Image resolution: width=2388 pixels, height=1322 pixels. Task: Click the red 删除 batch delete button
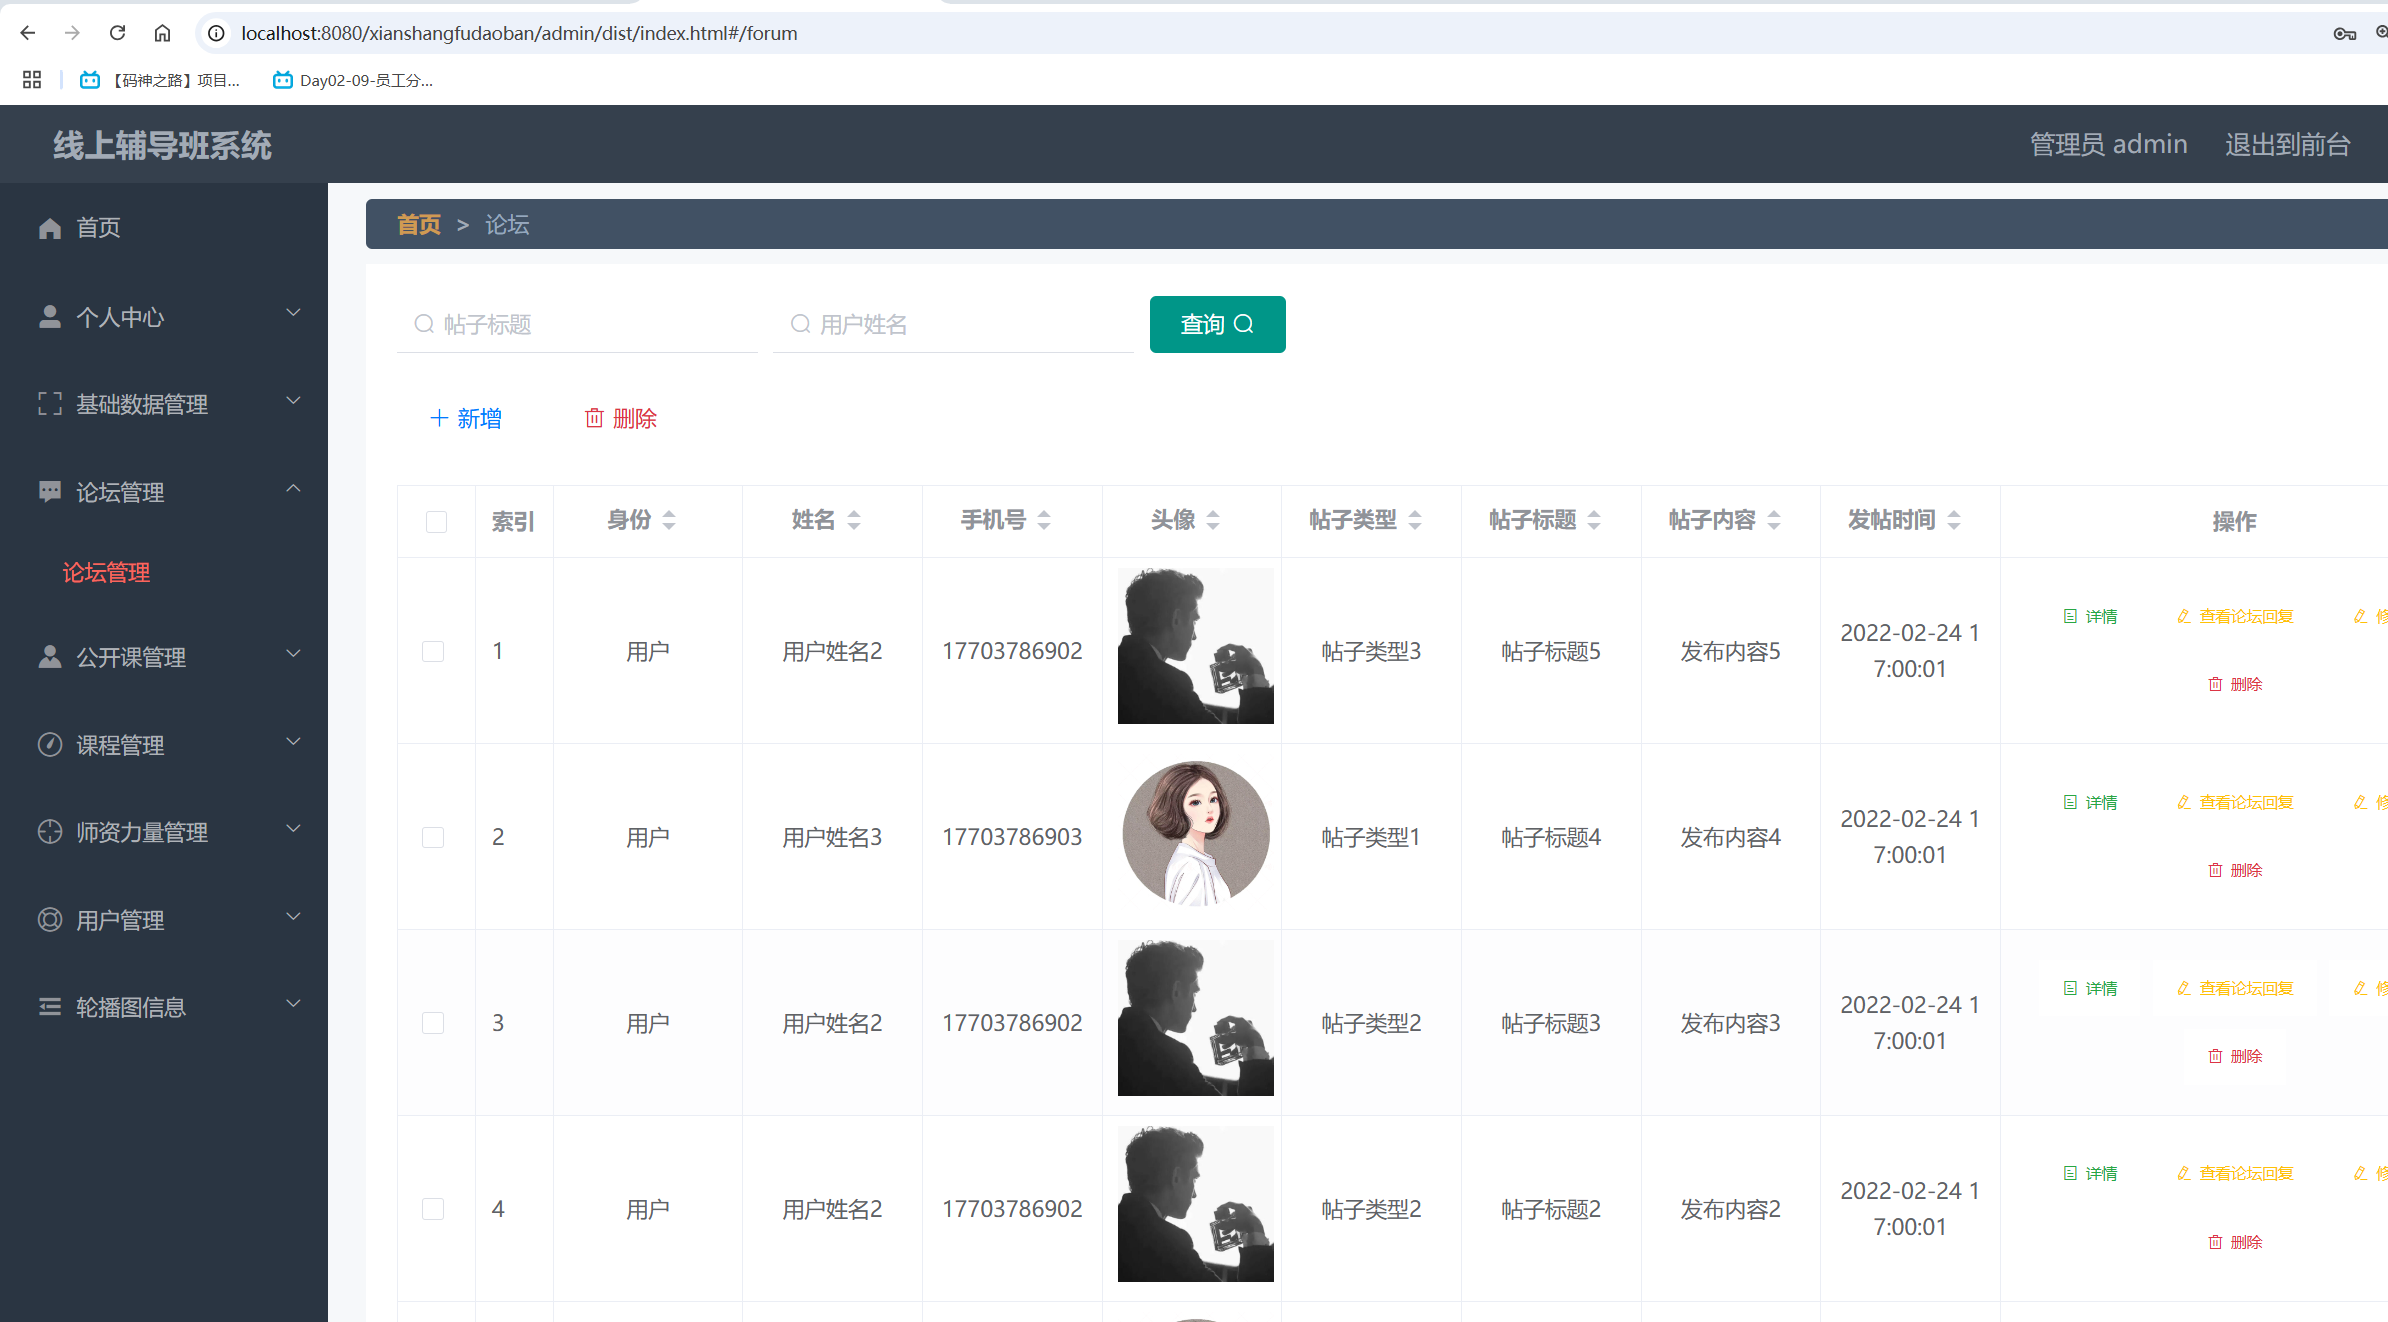[620, 418]
